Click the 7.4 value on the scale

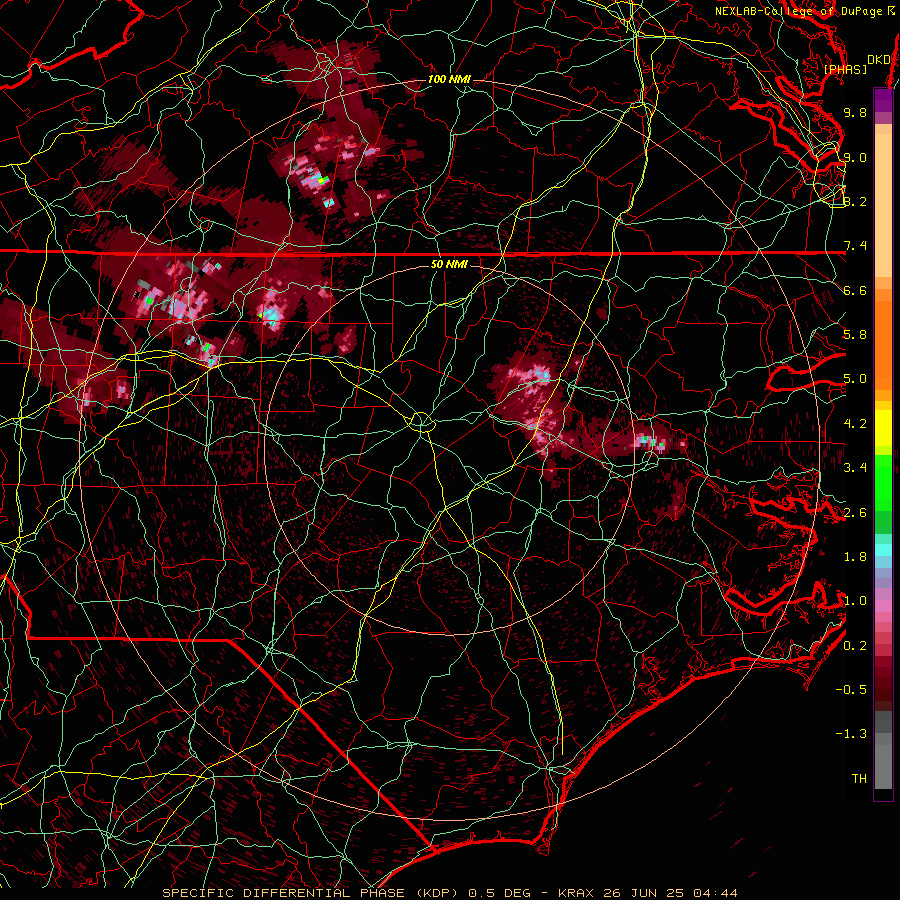click(x=855, y=246)
